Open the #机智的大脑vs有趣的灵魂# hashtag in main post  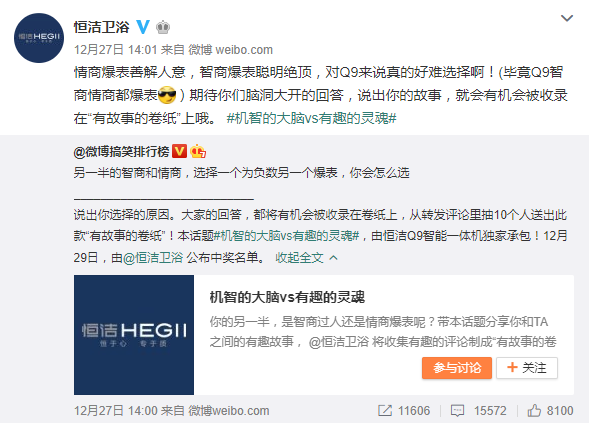(x=311, y=118)
